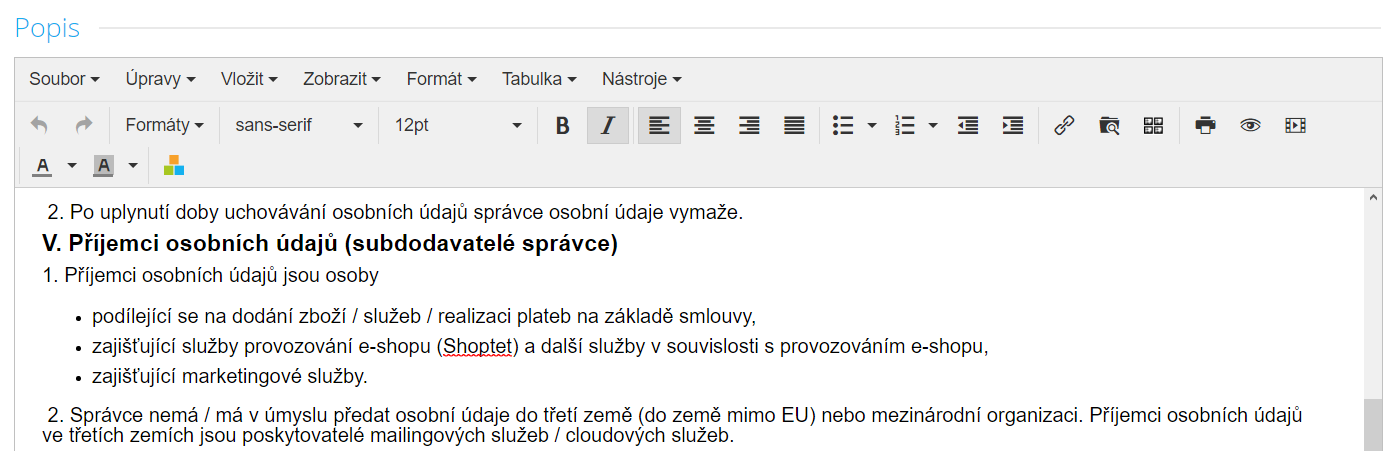This screenshot has width=1400, height=459.
Task: Redo the last undone edit
Action: click(x=84, y=125)
